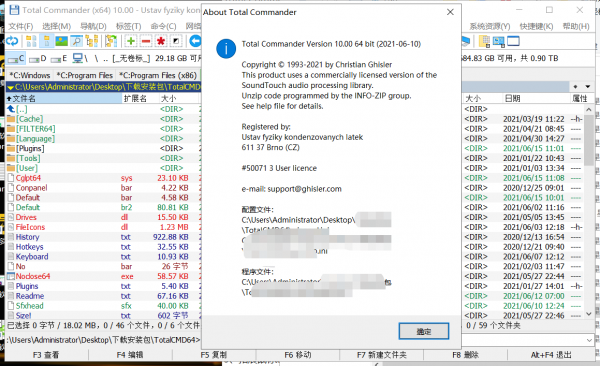Switch to brief file list view icon
The width and height of the screenshot is (600, 366).
point(31,41)
